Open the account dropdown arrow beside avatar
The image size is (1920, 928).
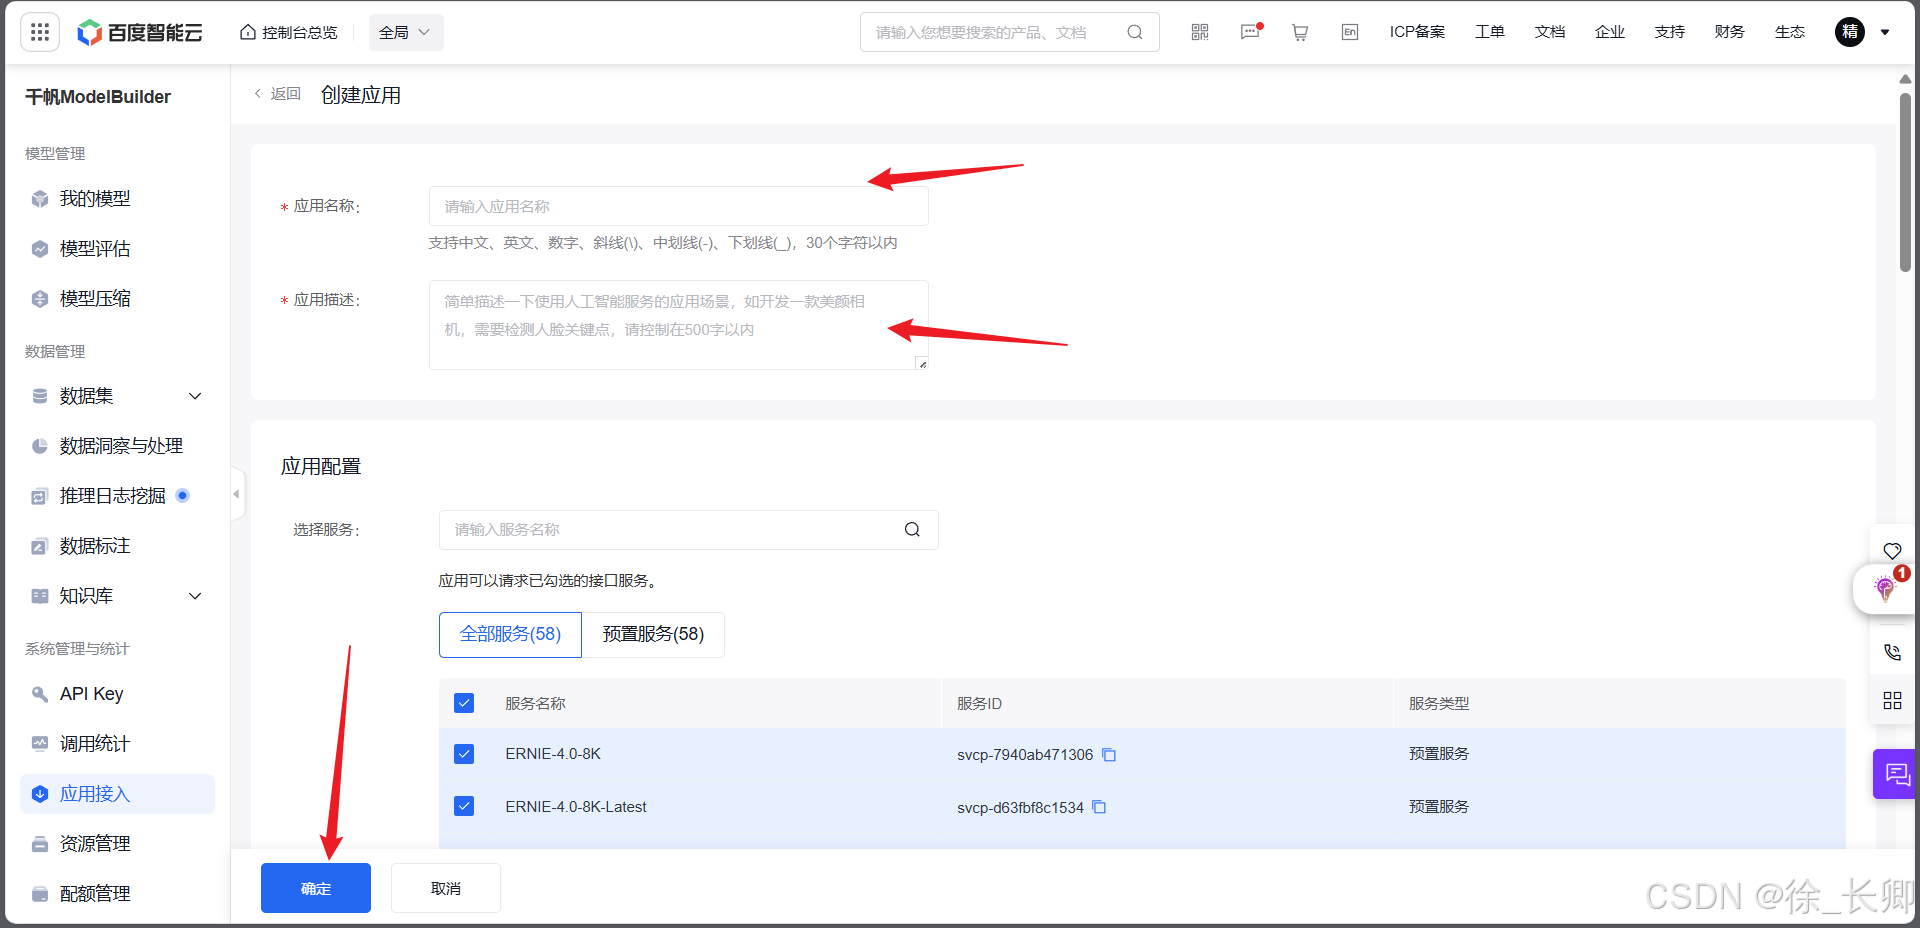pyautogui.click(x=1885, y=32)
